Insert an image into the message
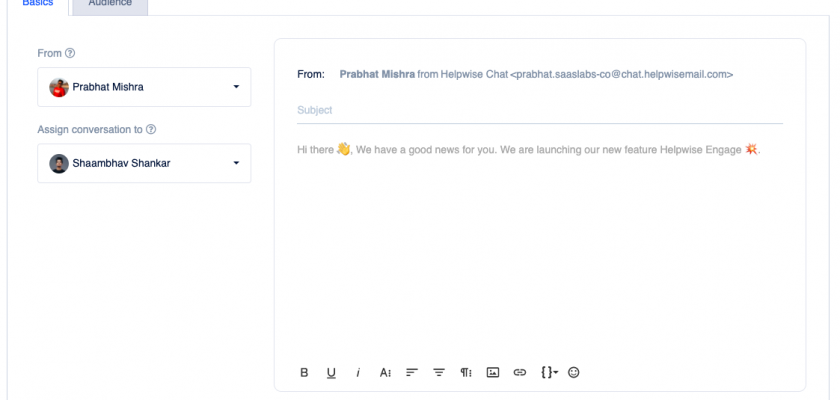The height and width of the screenshot is (400, 840). tap(492, 372)
